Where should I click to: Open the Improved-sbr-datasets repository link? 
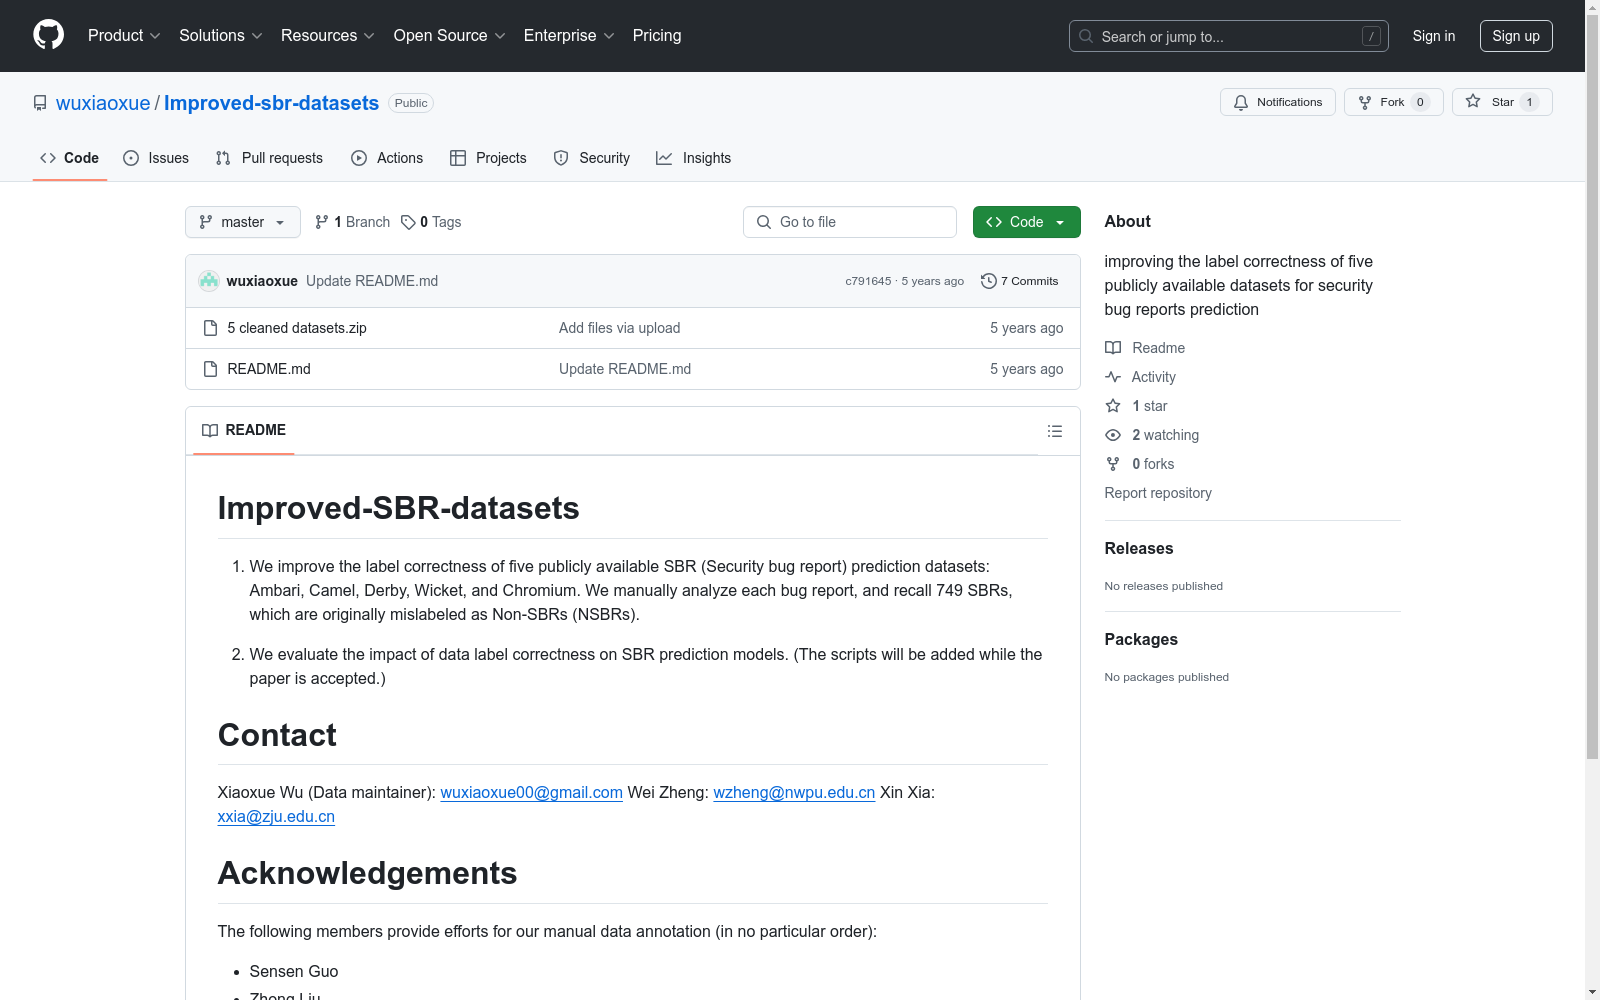pos(271,103)
